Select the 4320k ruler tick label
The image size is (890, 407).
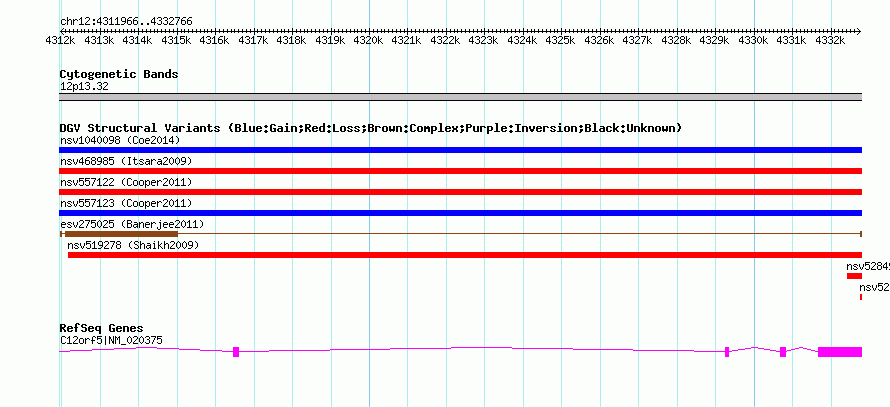tap(367, 41)
